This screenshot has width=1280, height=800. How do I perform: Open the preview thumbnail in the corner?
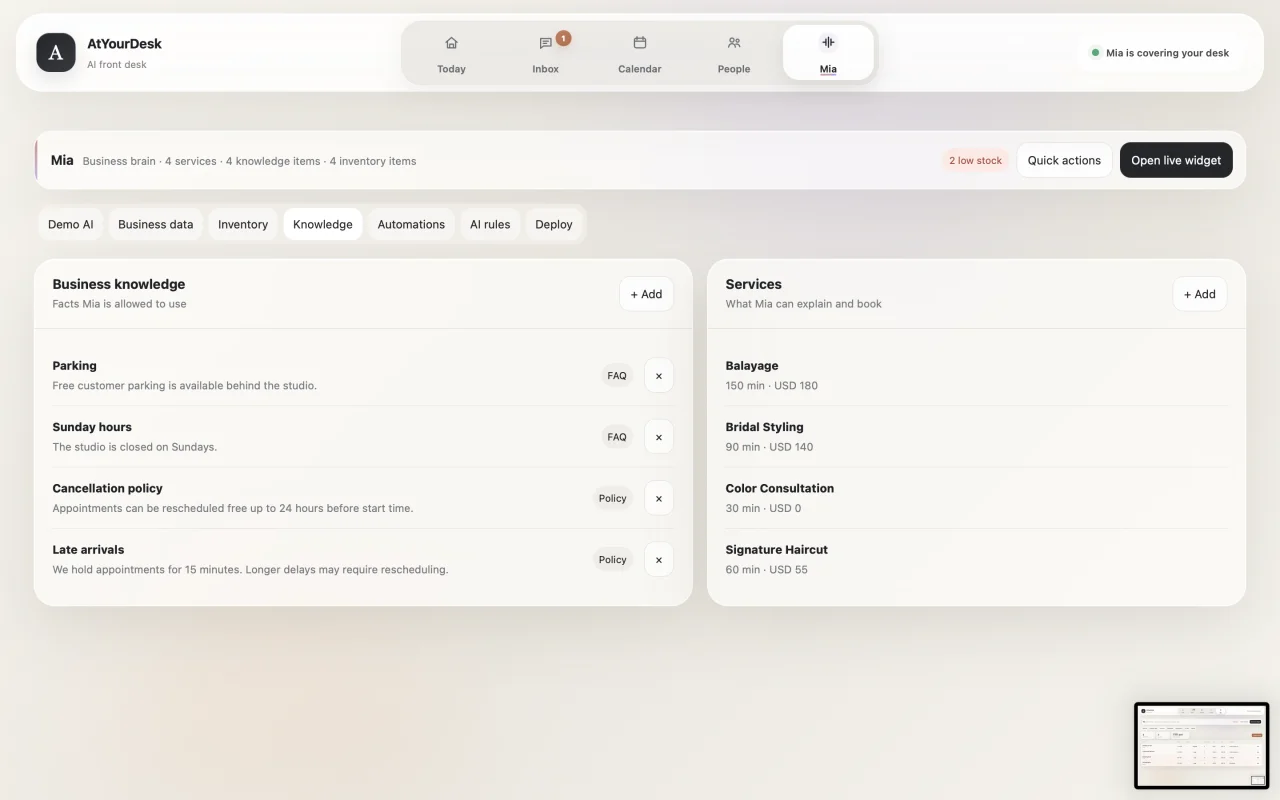1201,745
